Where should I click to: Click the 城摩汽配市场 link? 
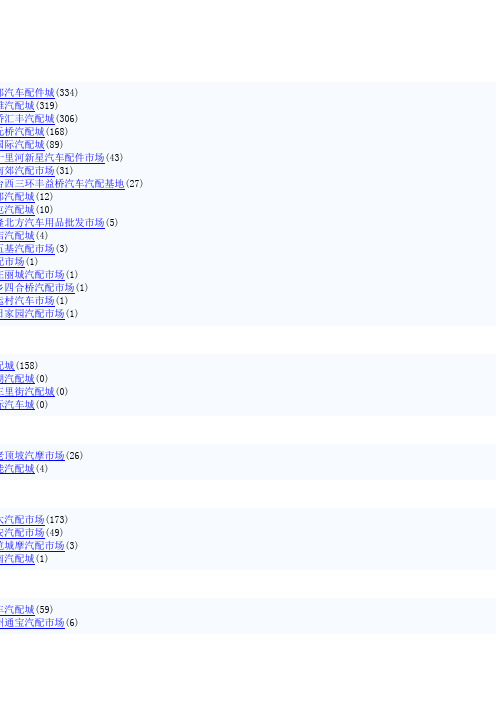(32, 546)
